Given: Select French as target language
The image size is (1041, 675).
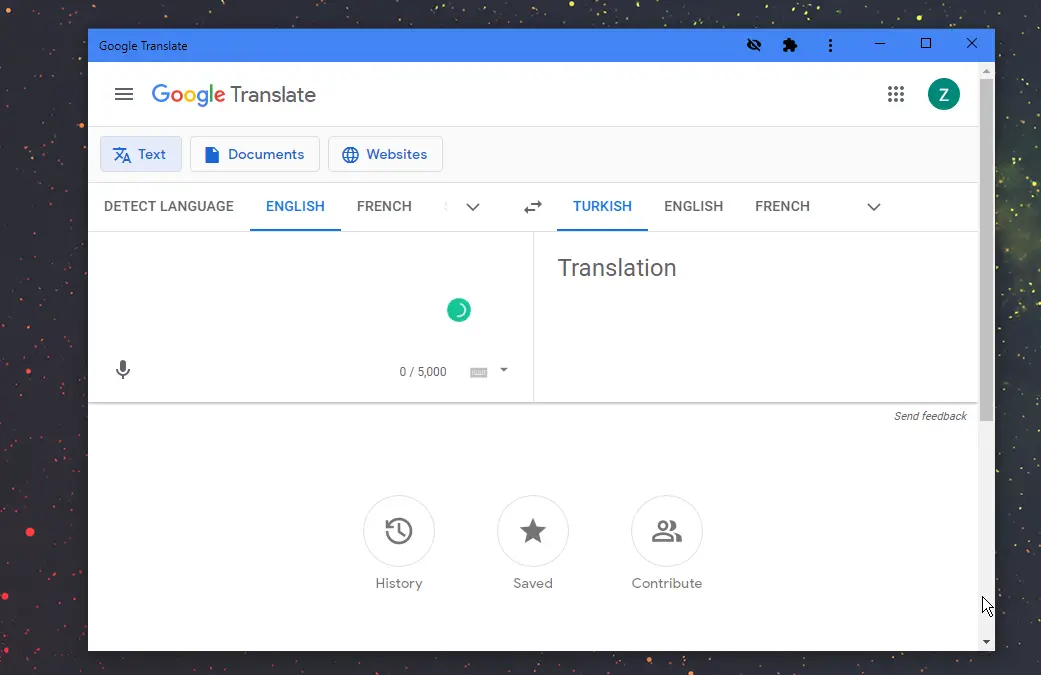Looking at the screenshot, I should pyautogui.click(x=782, y=206).
